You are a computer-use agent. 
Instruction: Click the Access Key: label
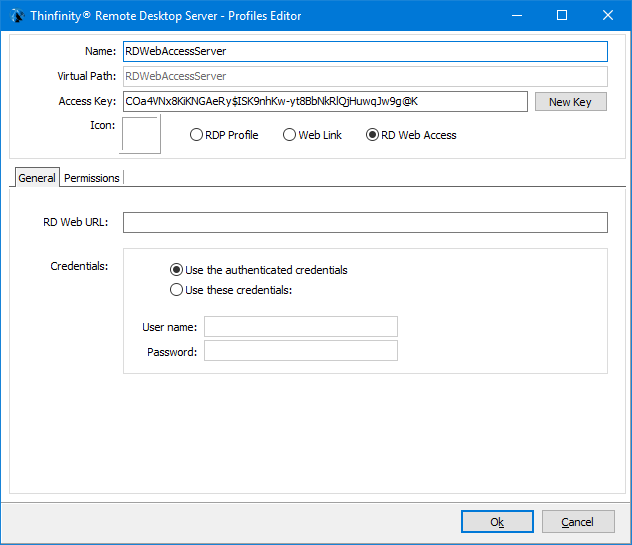87,101
